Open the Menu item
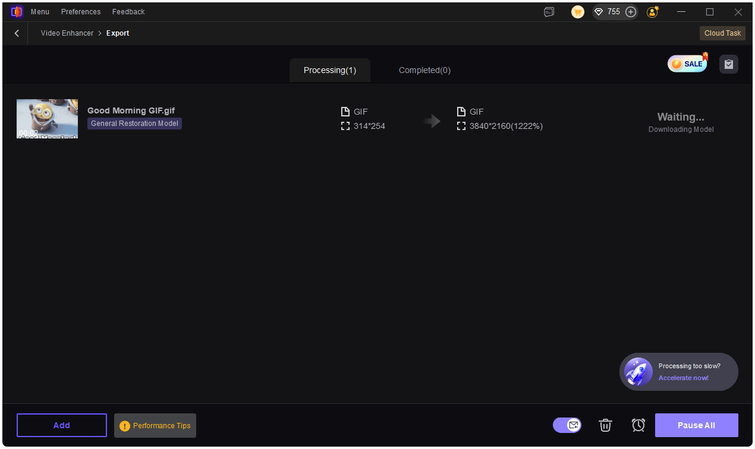 [x=40, y=12]
